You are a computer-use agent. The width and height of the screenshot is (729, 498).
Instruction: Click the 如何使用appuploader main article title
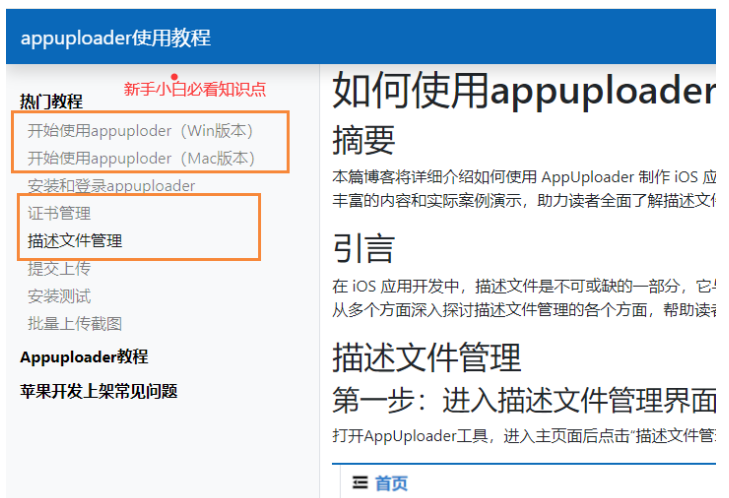click(524, 91)
